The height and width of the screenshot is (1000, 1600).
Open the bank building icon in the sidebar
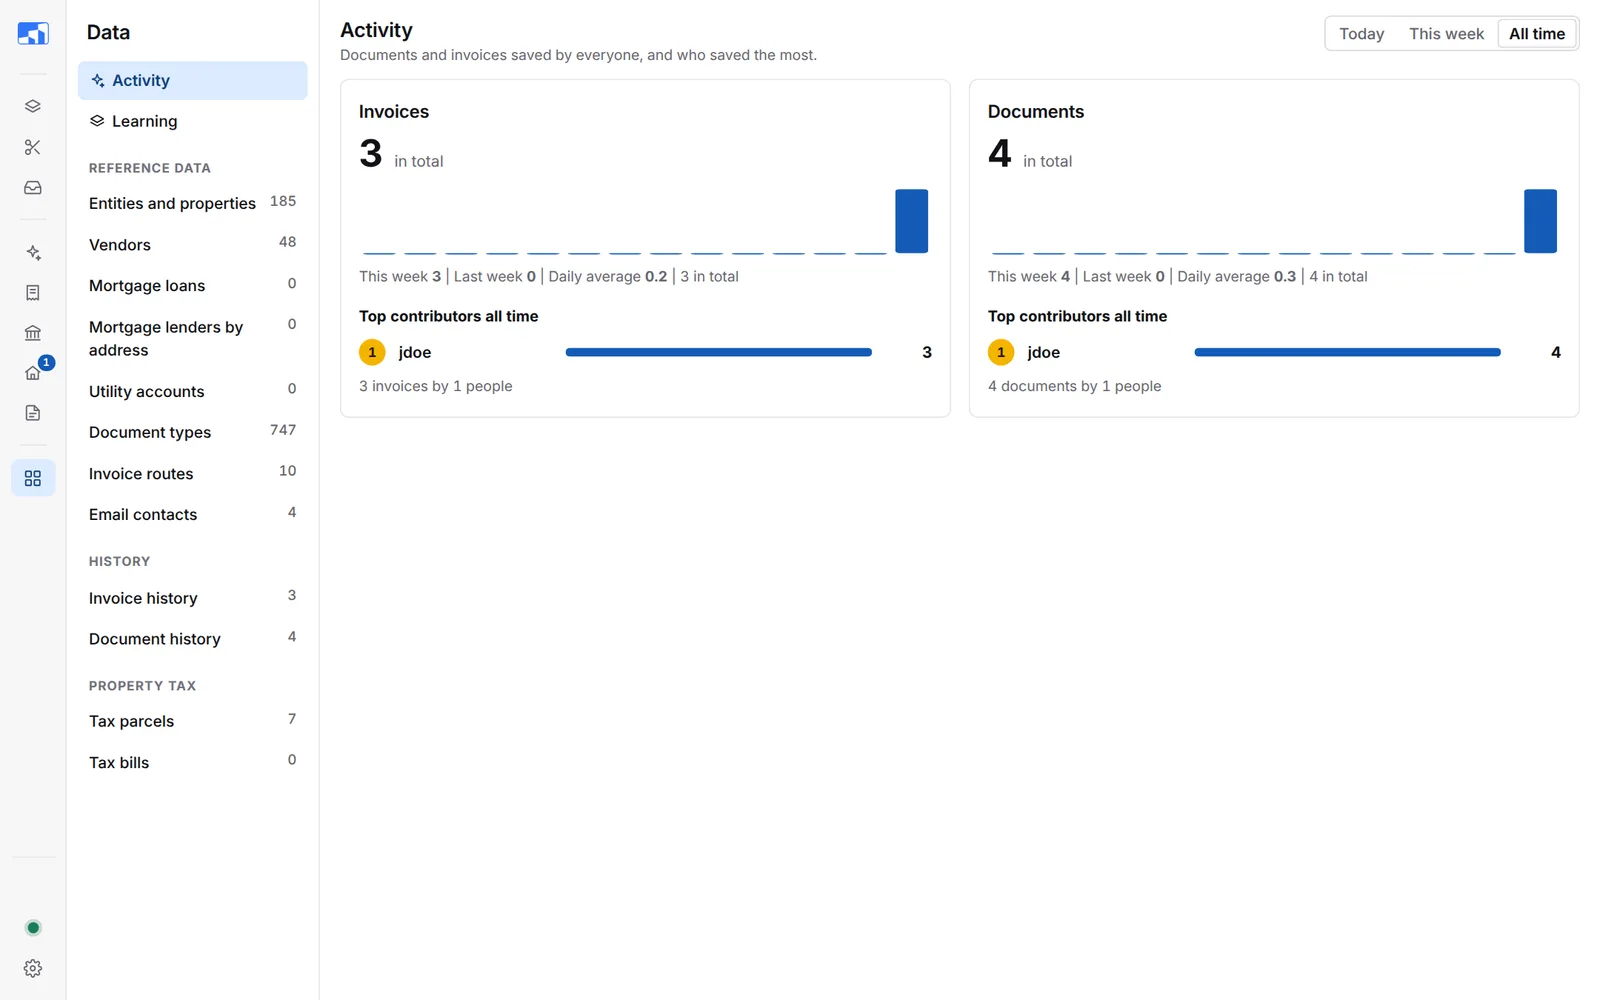[x=33, y=333]
